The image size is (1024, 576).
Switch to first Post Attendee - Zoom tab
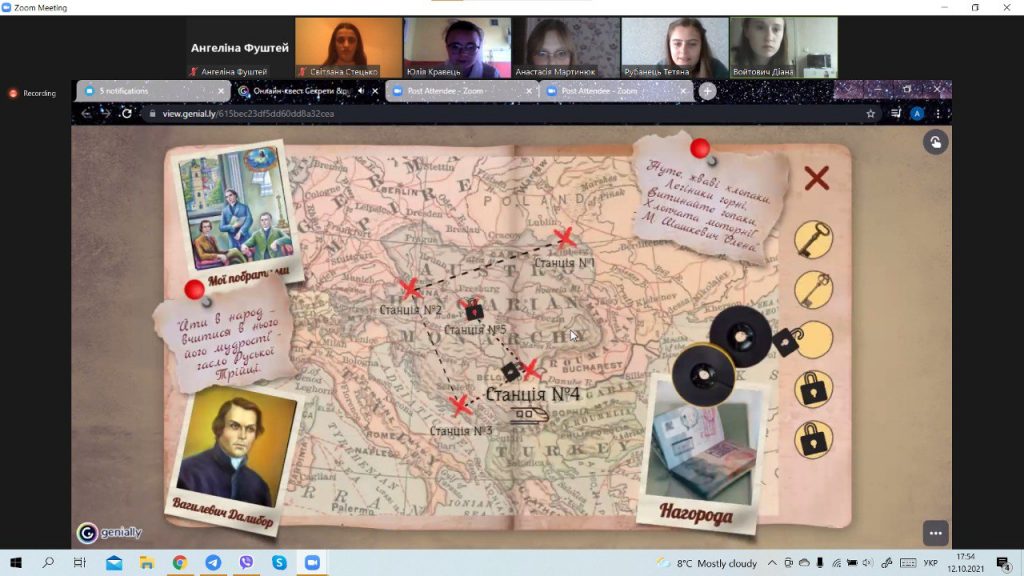461,91
